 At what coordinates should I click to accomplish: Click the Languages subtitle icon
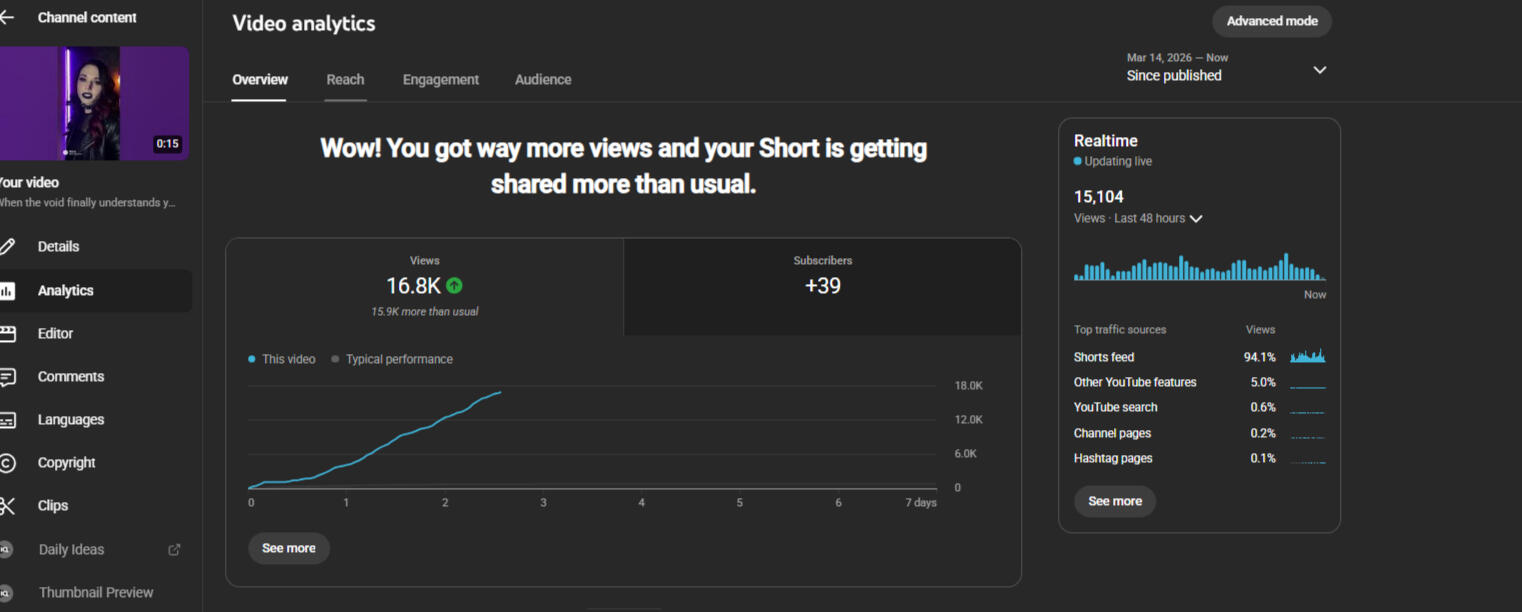7,420
